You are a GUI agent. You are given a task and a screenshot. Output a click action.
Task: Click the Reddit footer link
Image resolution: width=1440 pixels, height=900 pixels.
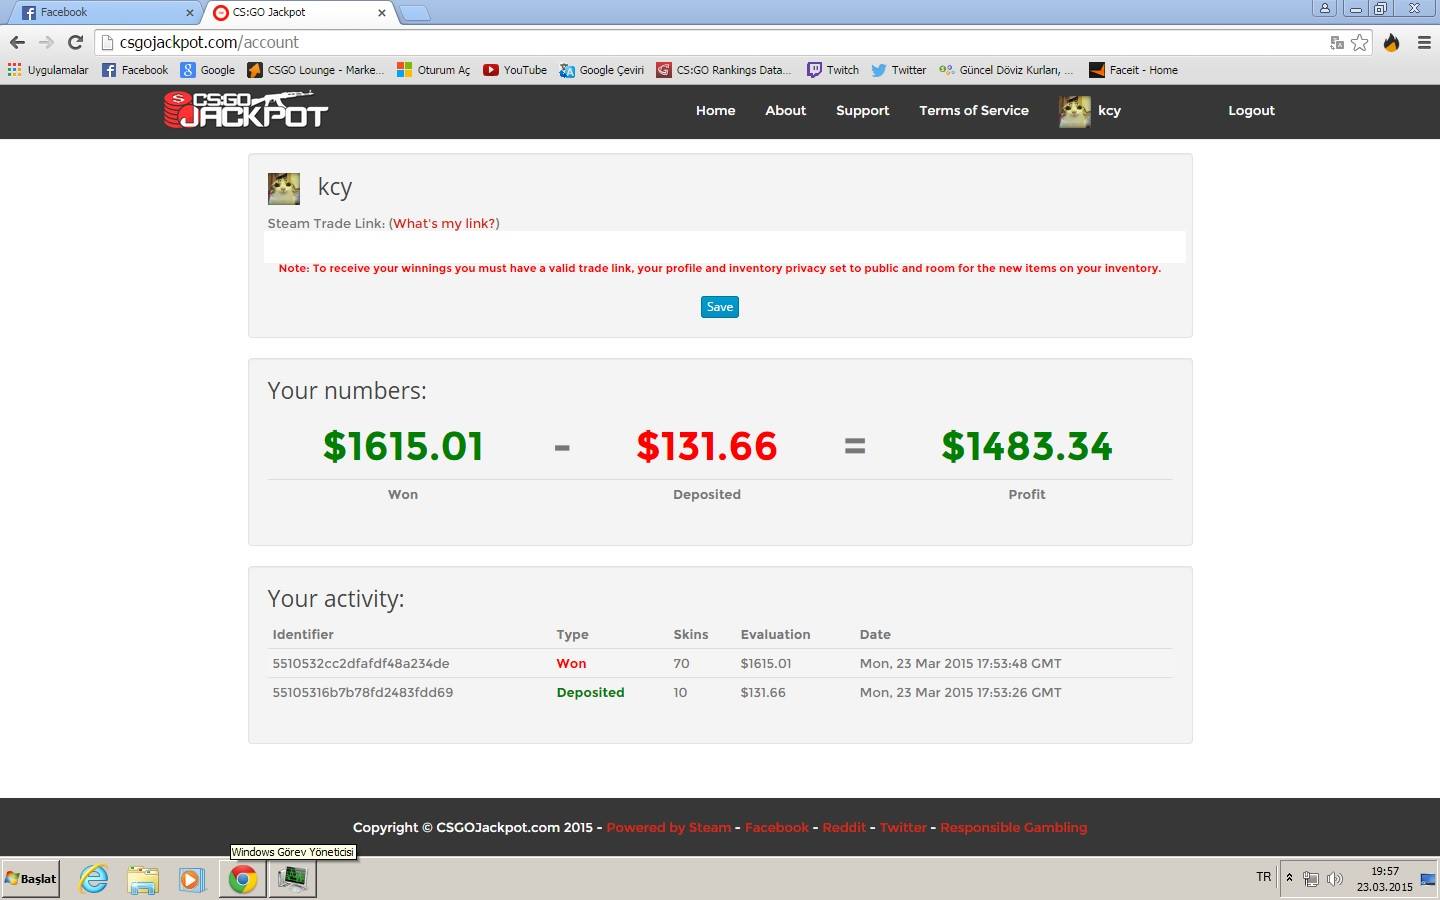[844, 827]
